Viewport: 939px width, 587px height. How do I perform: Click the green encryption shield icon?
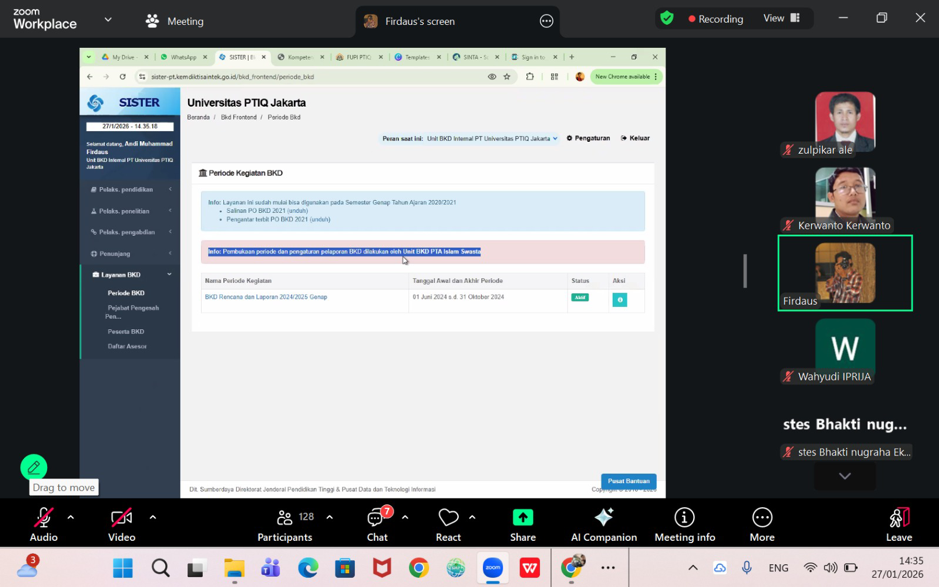click(667, 18)
